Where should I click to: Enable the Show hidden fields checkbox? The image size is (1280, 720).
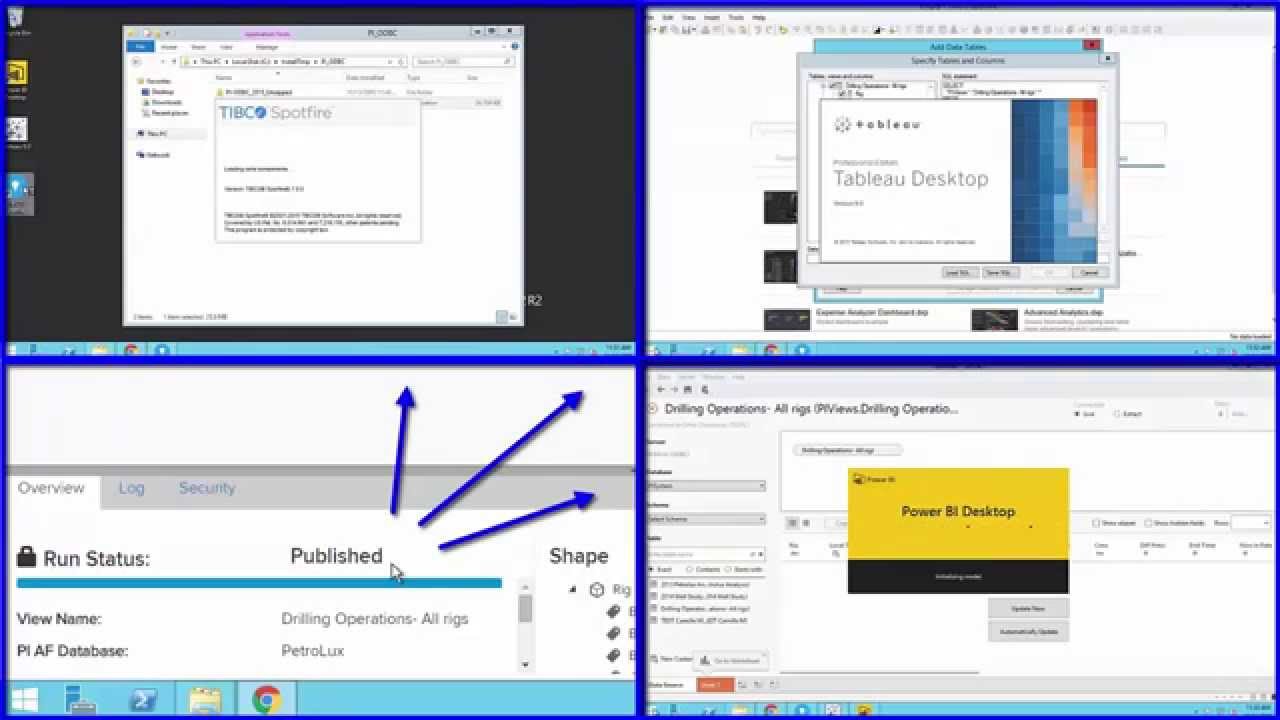click(x=1147, y=523)
